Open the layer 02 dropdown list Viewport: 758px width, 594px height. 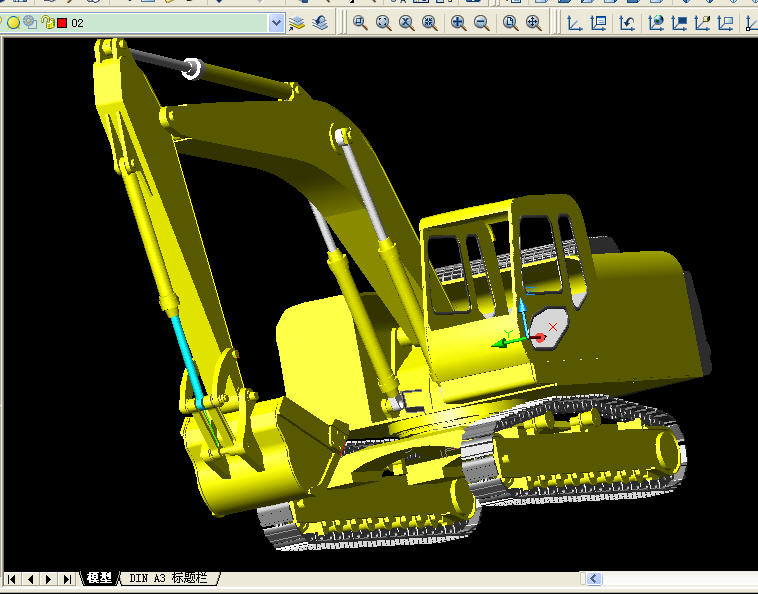pos(276,23)
